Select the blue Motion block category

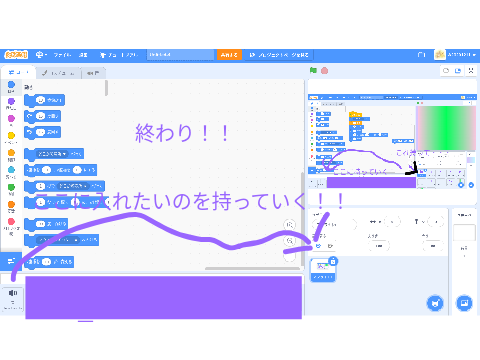tap(11, 87)
